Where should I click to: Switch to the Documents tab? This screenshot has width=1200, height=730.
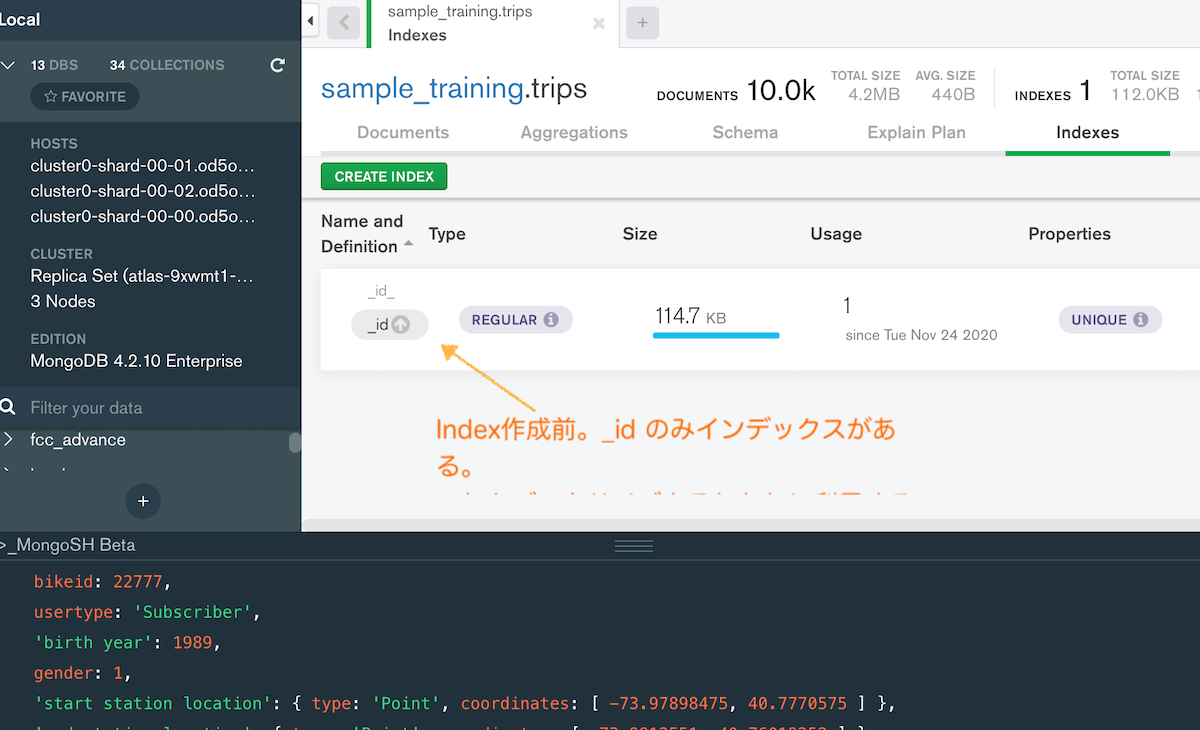pyautogui.click(x=403, y=132)
